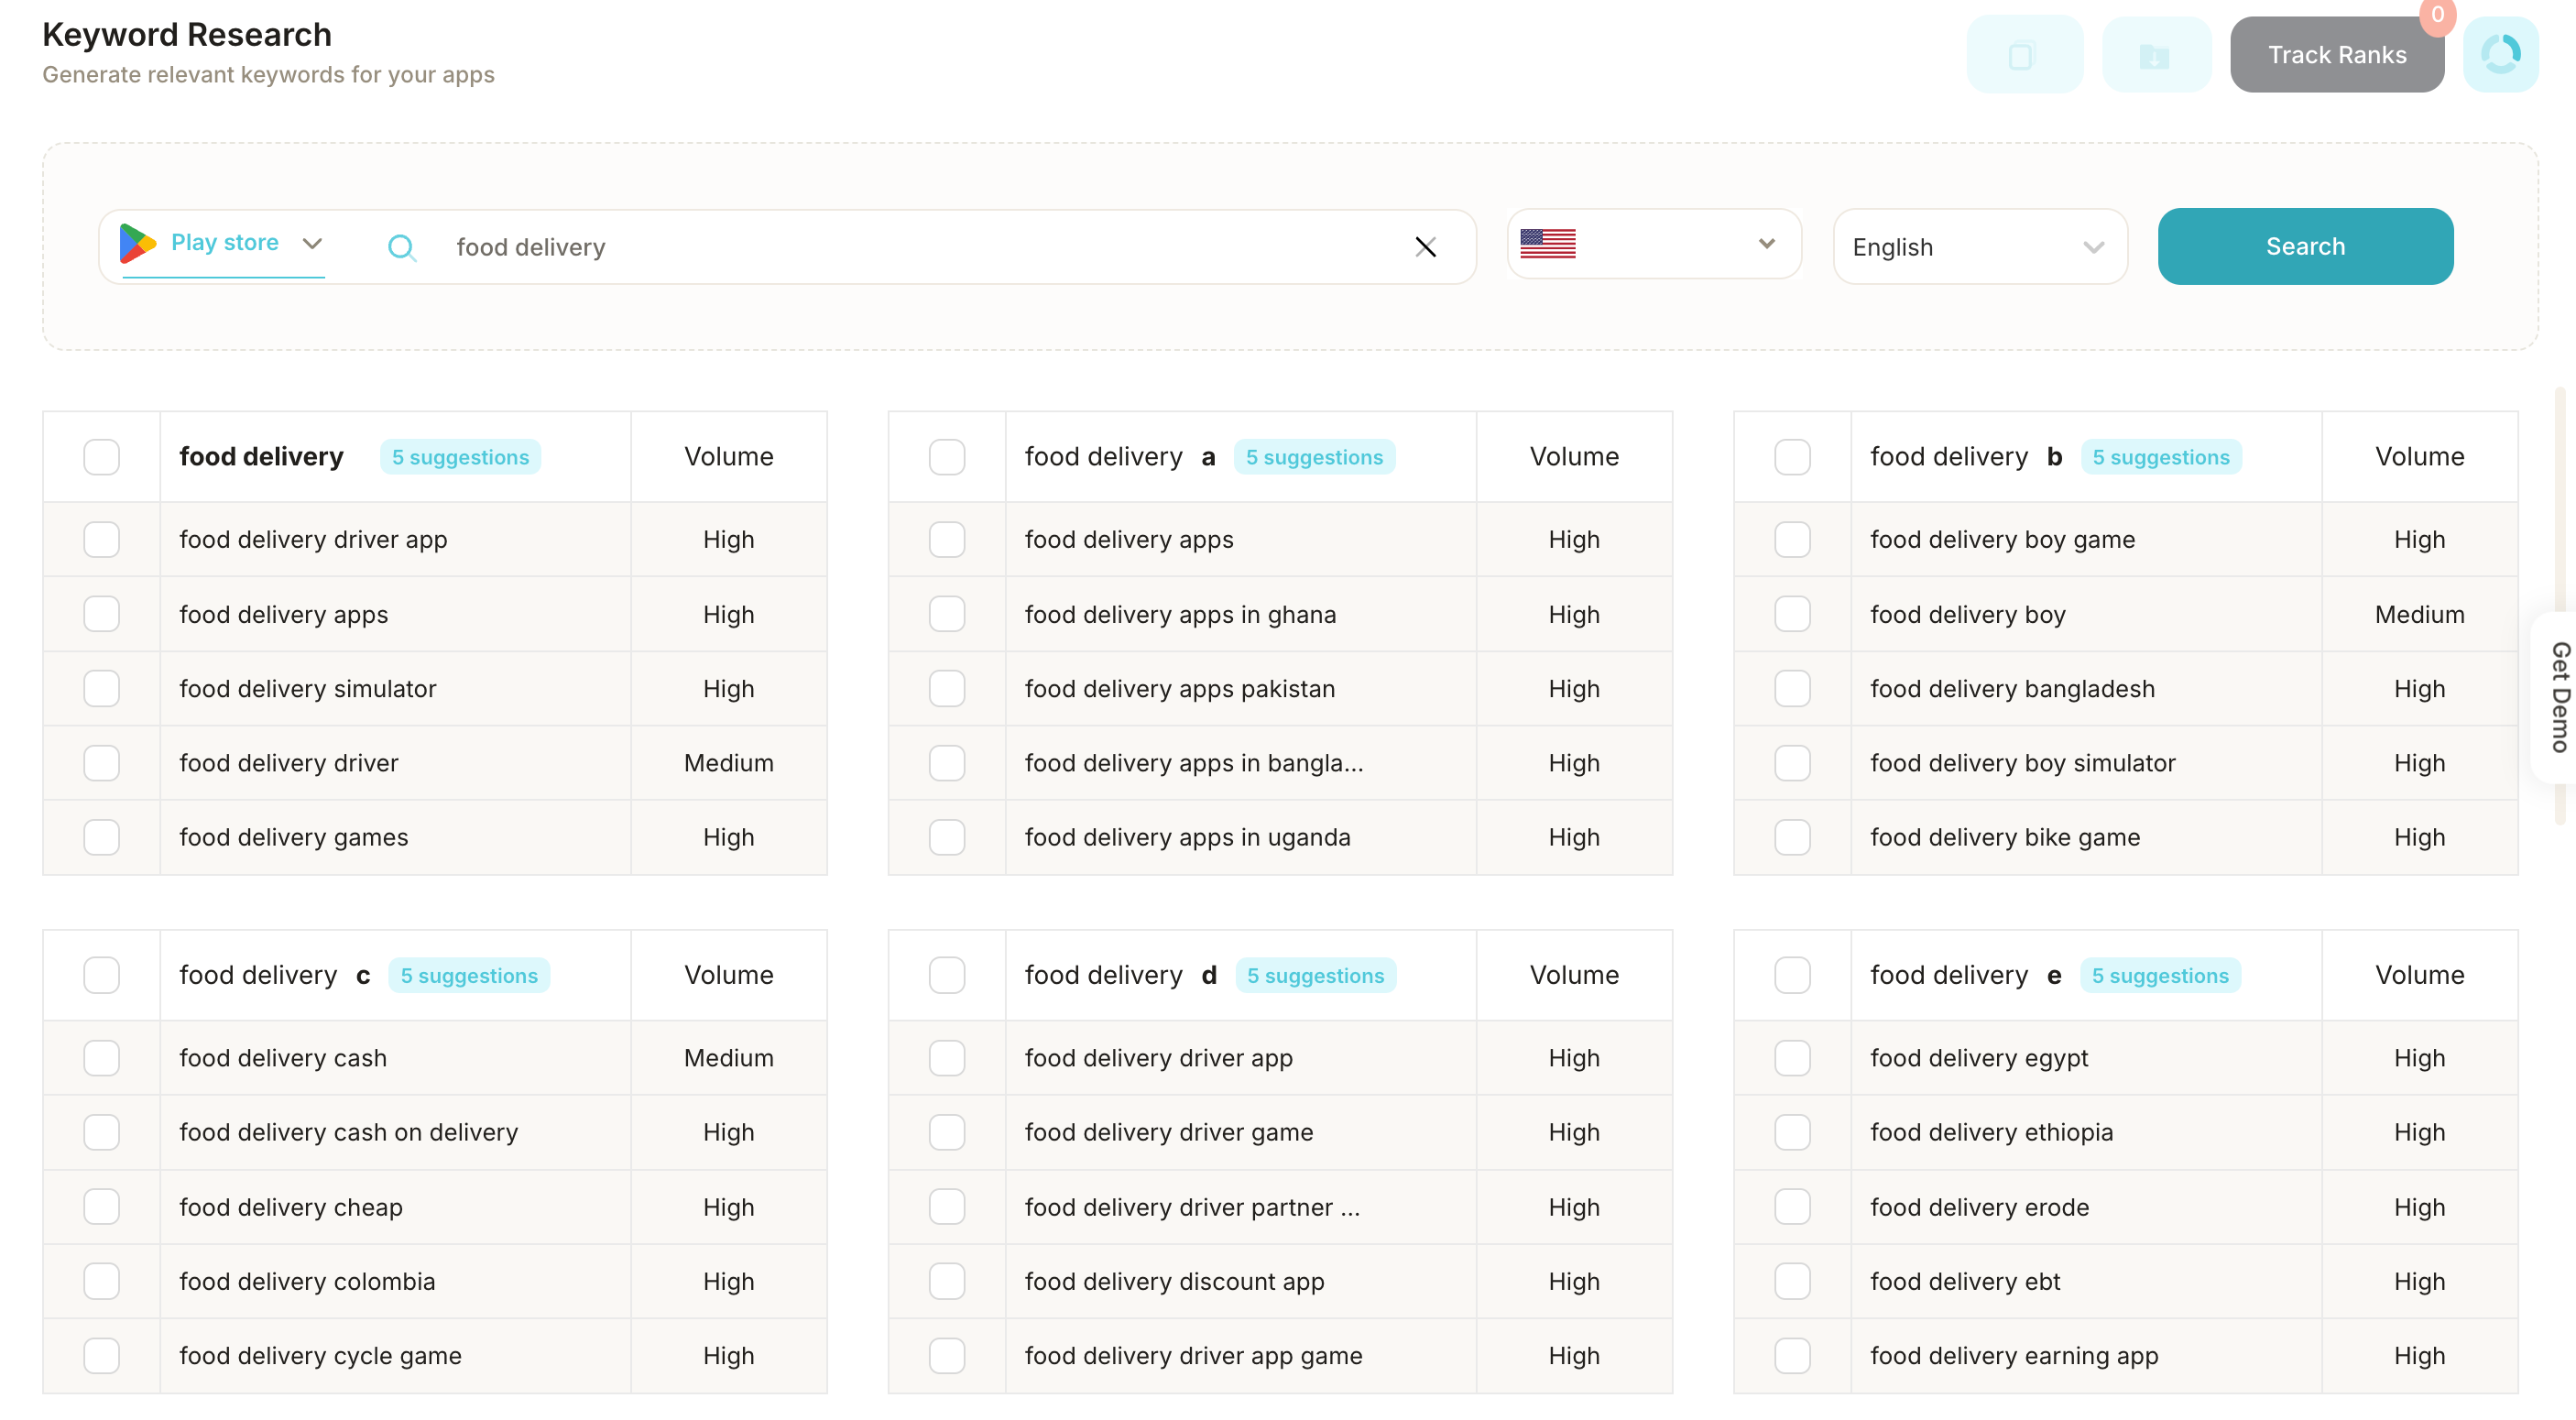Image resolution: width=2576 pixels, height=1420 pixels.
Task: Open the Get Demo side tab
Action: point(2558,697)
